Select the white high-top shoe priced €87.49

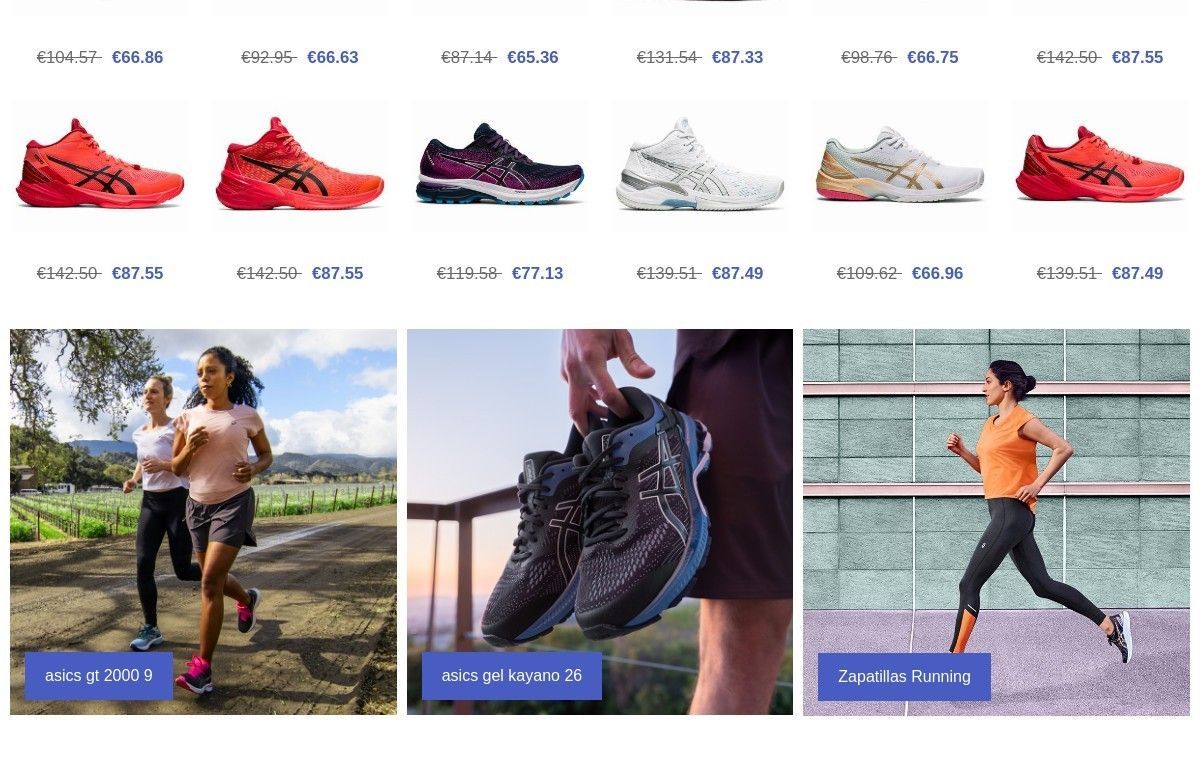click(x=700, y=165)
